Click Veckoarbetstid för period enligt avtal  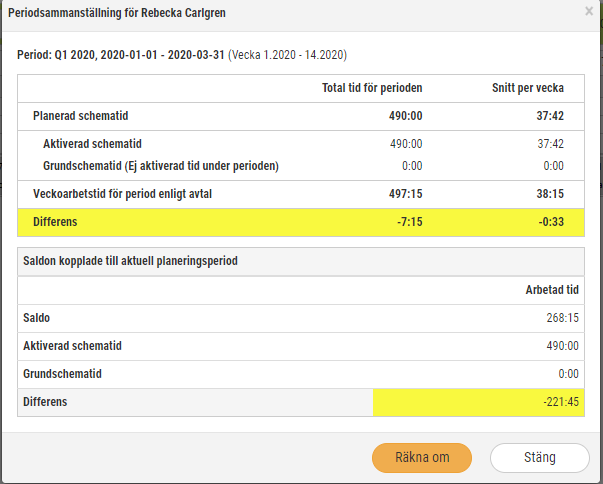(x=122, y=194)
